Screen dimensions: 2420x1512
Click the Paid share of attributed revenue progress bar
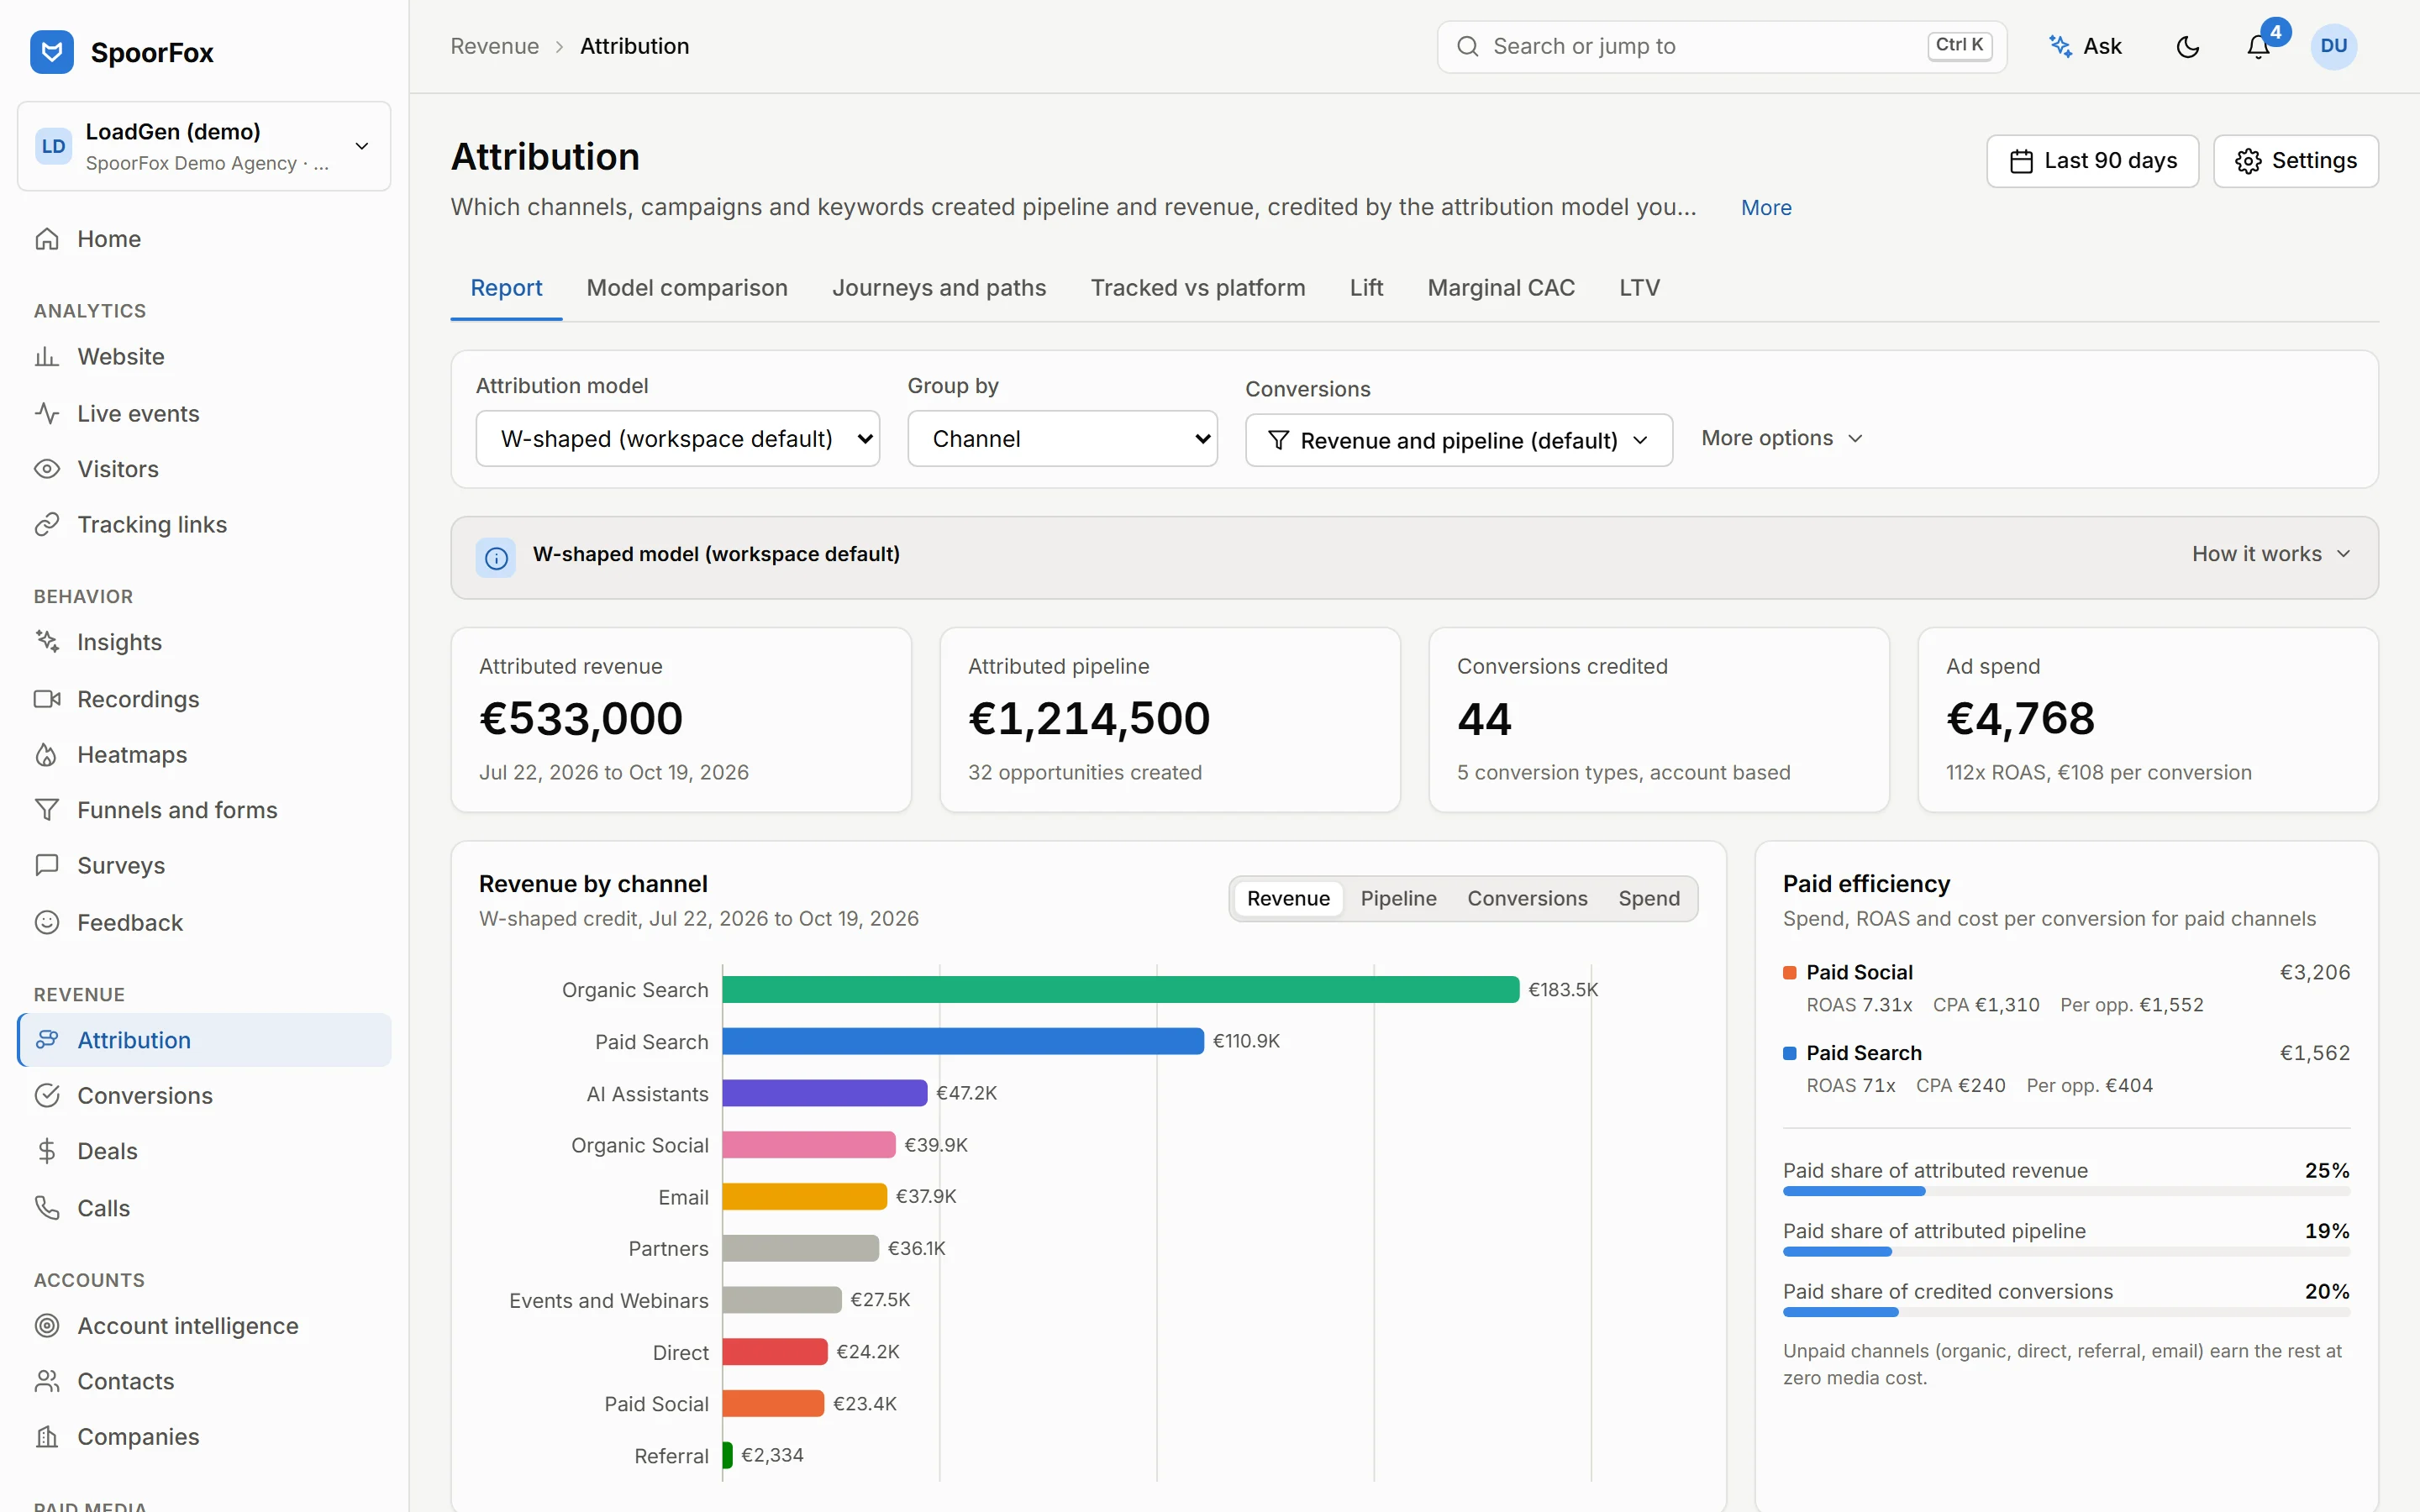pos(2066,1192)
